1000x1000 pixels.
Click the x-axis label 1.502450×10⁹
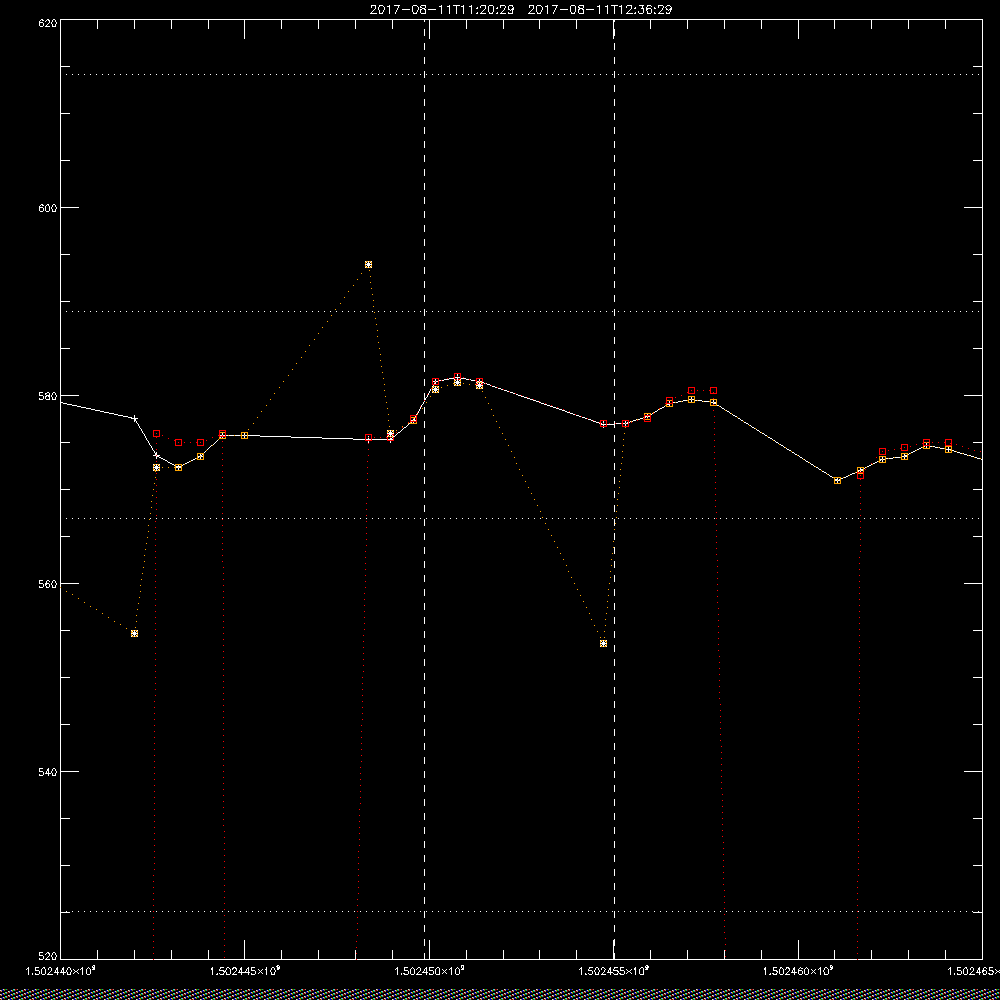click(x=429, y=971)
